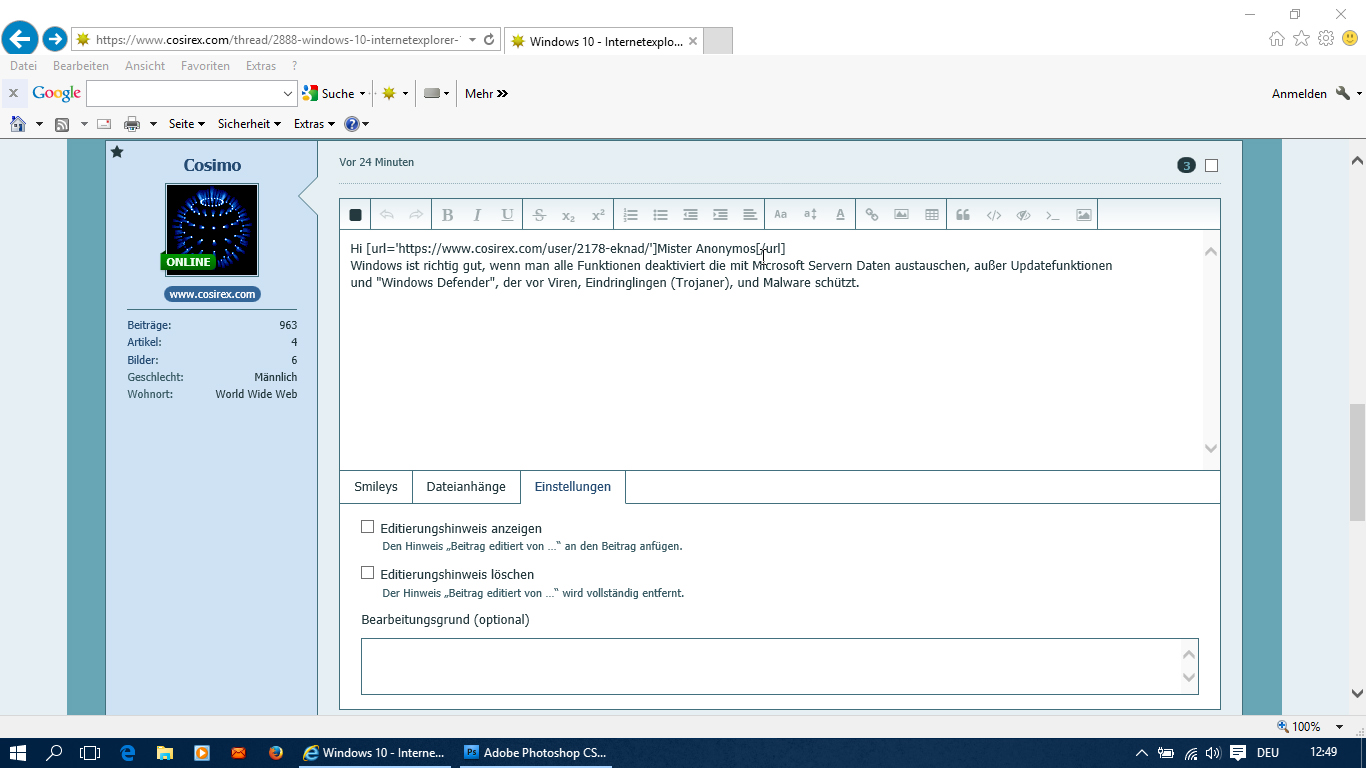Toggle BBCode source mode in the editor
1366x768 pixels.
click(x=355, y=215)
